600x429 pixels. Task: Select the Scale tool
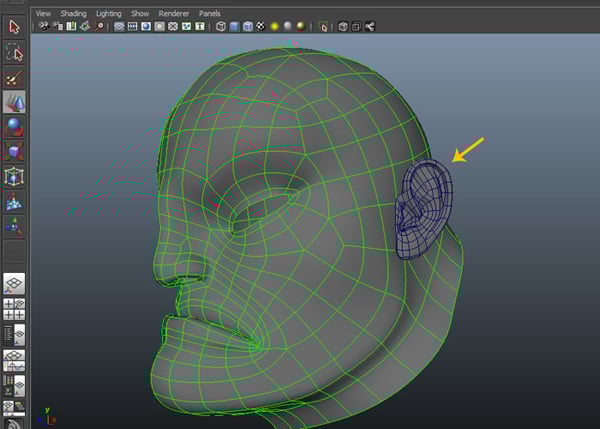pos(14,152)
